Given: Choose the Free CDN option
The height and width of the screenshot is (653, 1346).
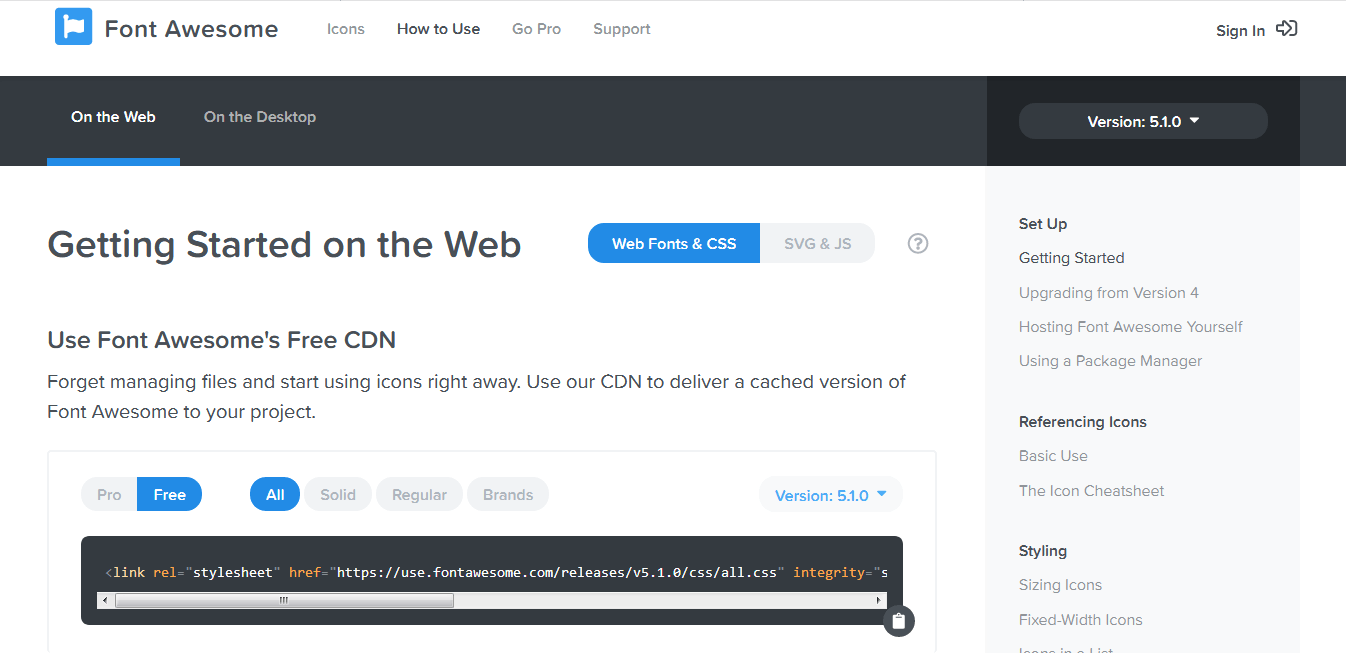Looking at the screenshot, I should tap(169, 494).
